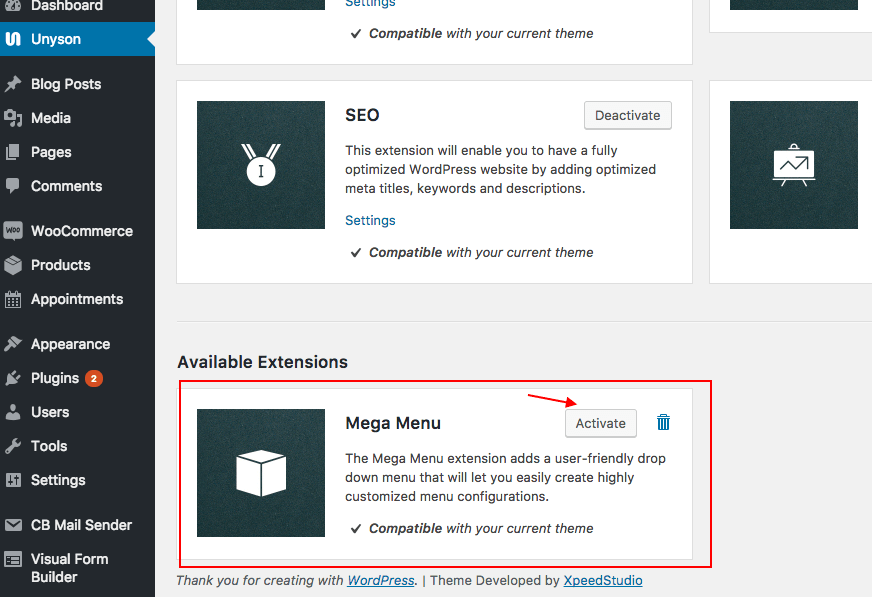Follow the XpeedStudio footer link
872x597 pixels.
pos(603,580)
